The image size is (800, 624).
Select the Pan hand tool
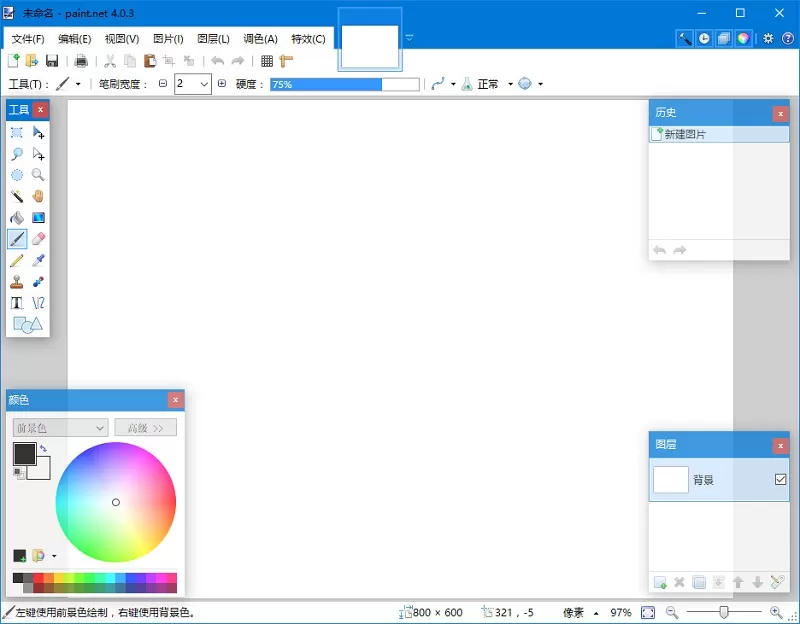(38, 196)
